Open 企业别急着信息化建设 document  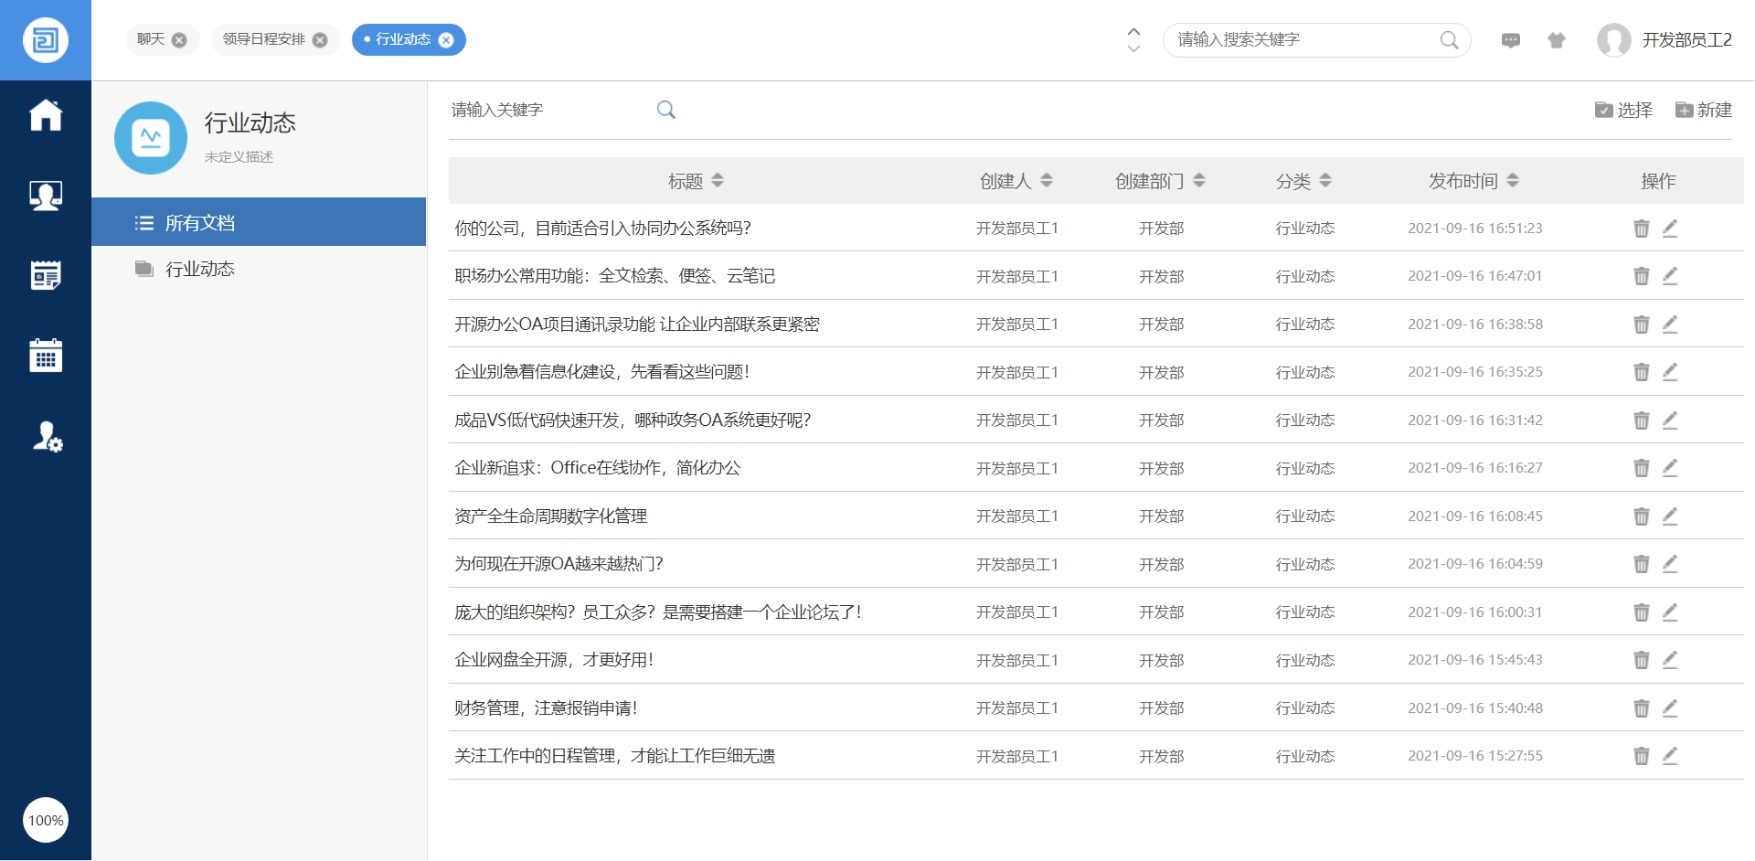tap(602, 372)
